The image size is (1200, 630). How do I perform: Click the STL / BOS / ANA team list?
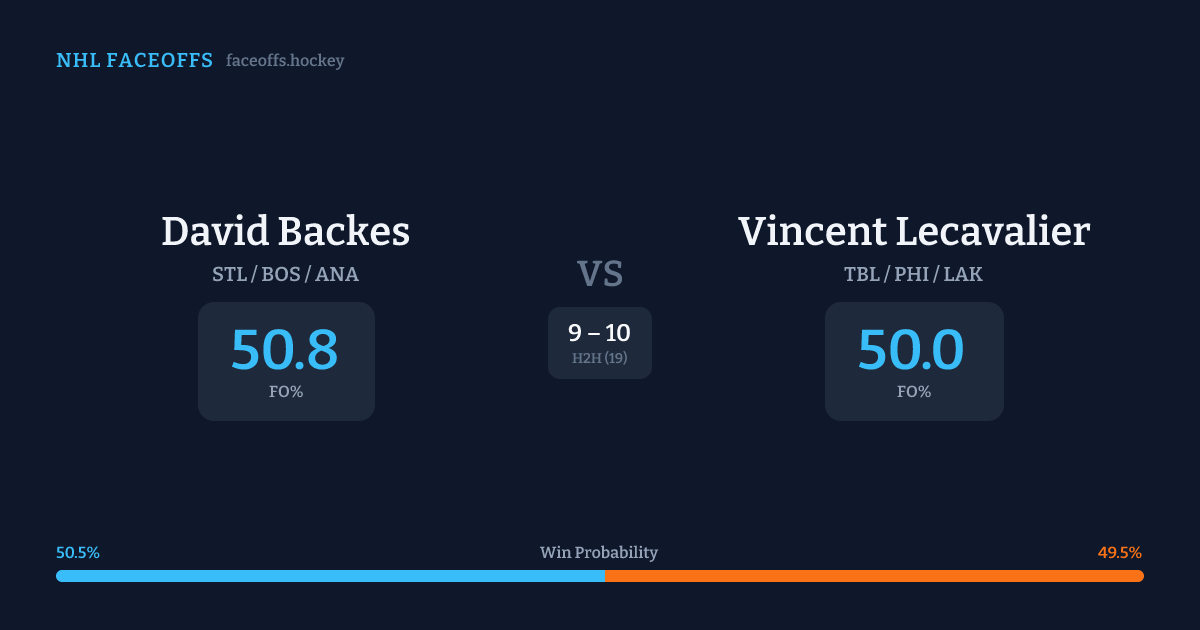click(x=286, y=274)
